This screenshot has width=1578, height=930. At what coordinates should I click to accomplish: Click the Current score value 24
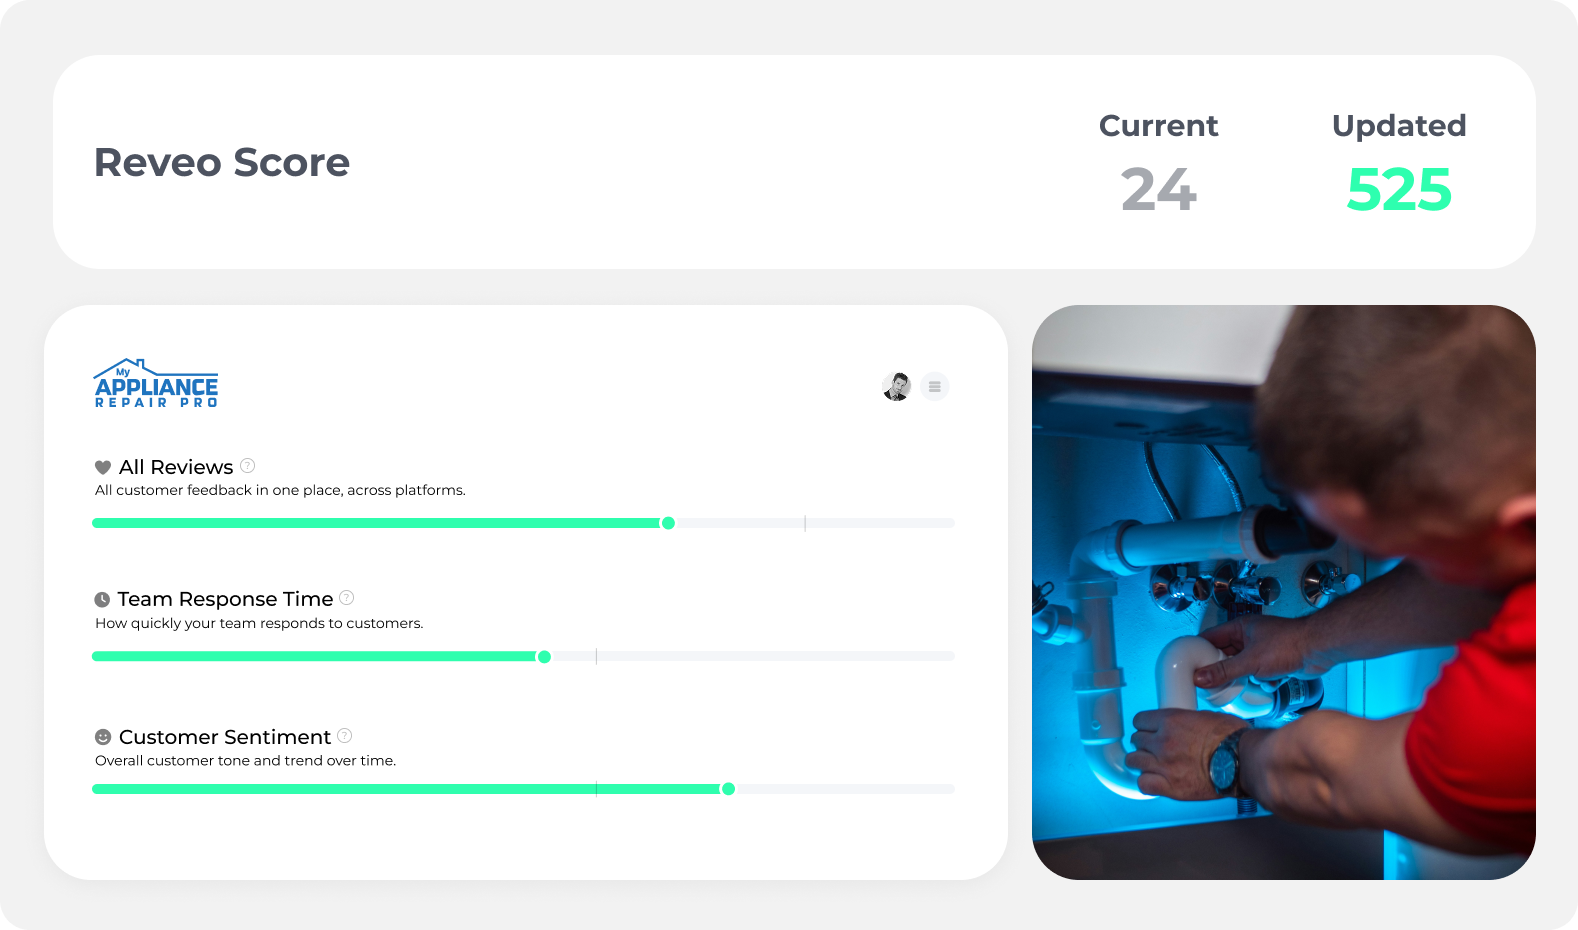pos(1158,190)
